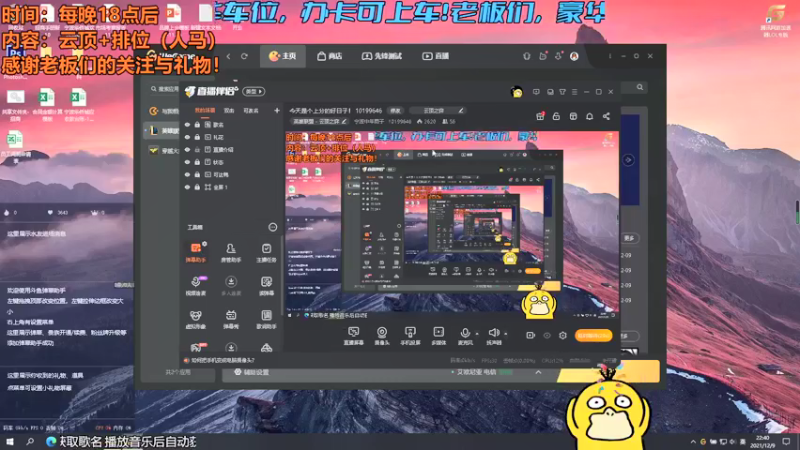Screen dimensions: 800x450
Task: Open the 多人连麦 download tool
Action: pos(231,286)
